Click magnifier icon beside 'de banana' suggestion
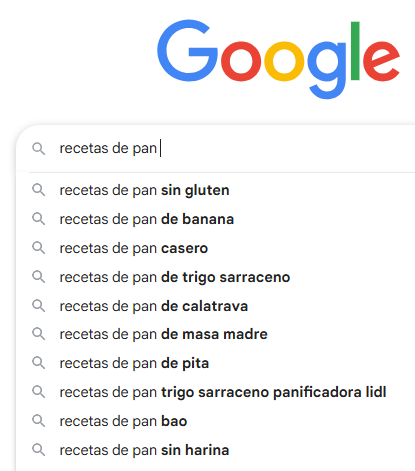The height and width of the screenshot is (471, 415). point(38,219)
